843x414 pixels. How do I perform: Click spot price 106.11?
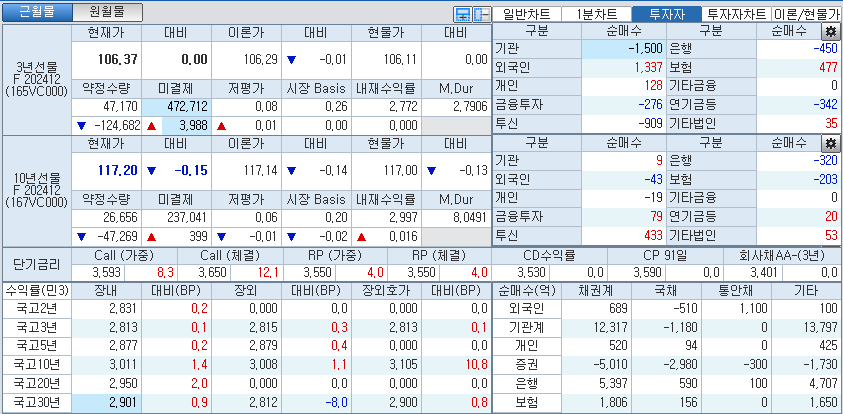click(400, 59)
